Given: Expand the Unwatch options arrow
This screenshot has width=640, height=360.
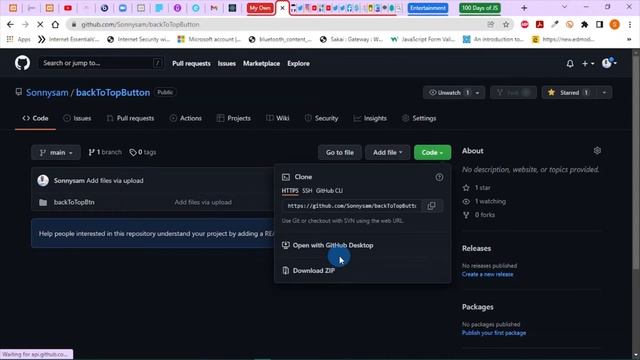Looking at the screenshot, I should (x=478, y=93).
